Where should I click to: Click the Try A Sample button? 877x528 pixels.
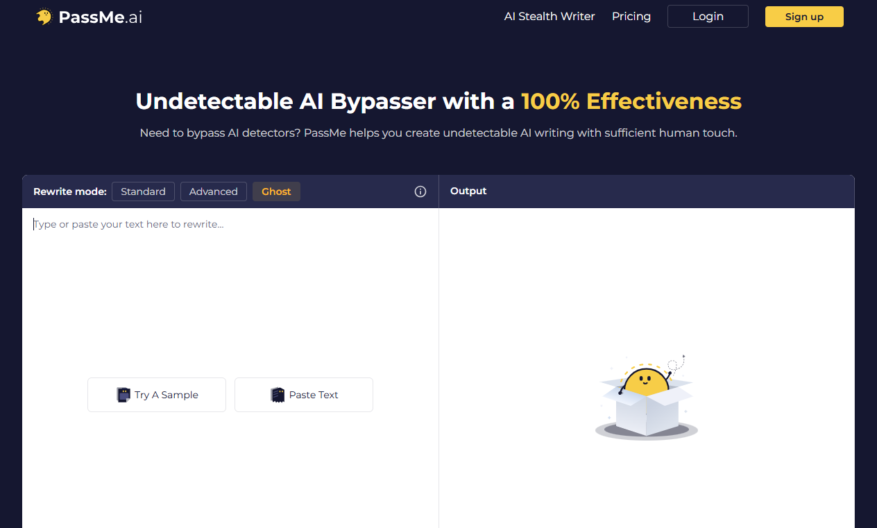point(157,394)
